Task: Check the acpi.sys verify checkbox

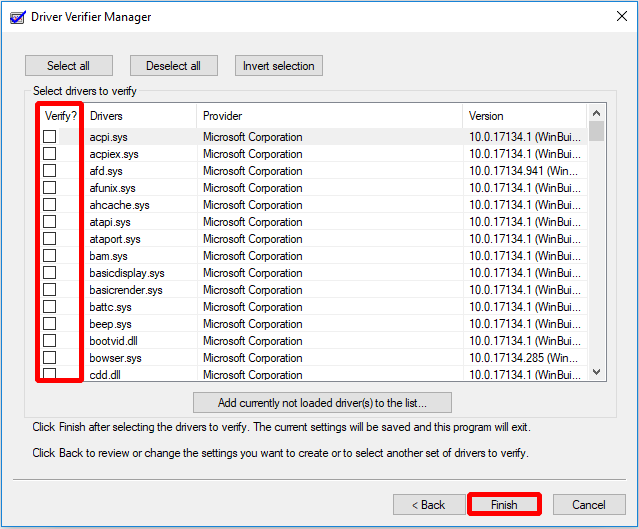Action: pos(50,137)
